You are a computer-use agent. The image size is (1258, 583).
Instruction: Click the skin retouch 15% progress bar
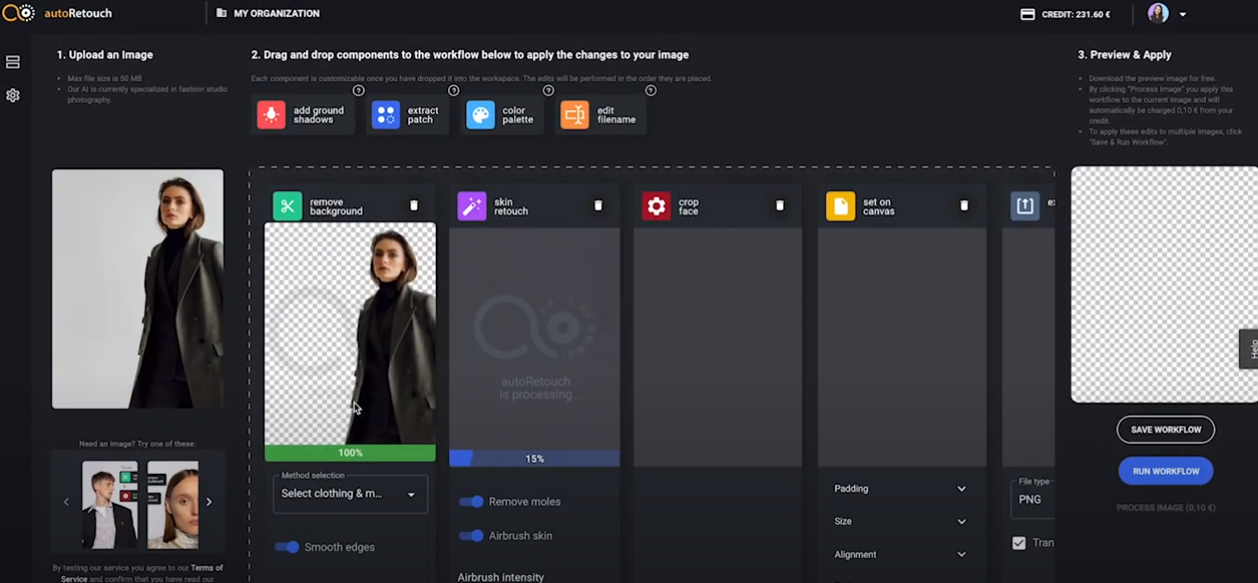tap(534, 459)
